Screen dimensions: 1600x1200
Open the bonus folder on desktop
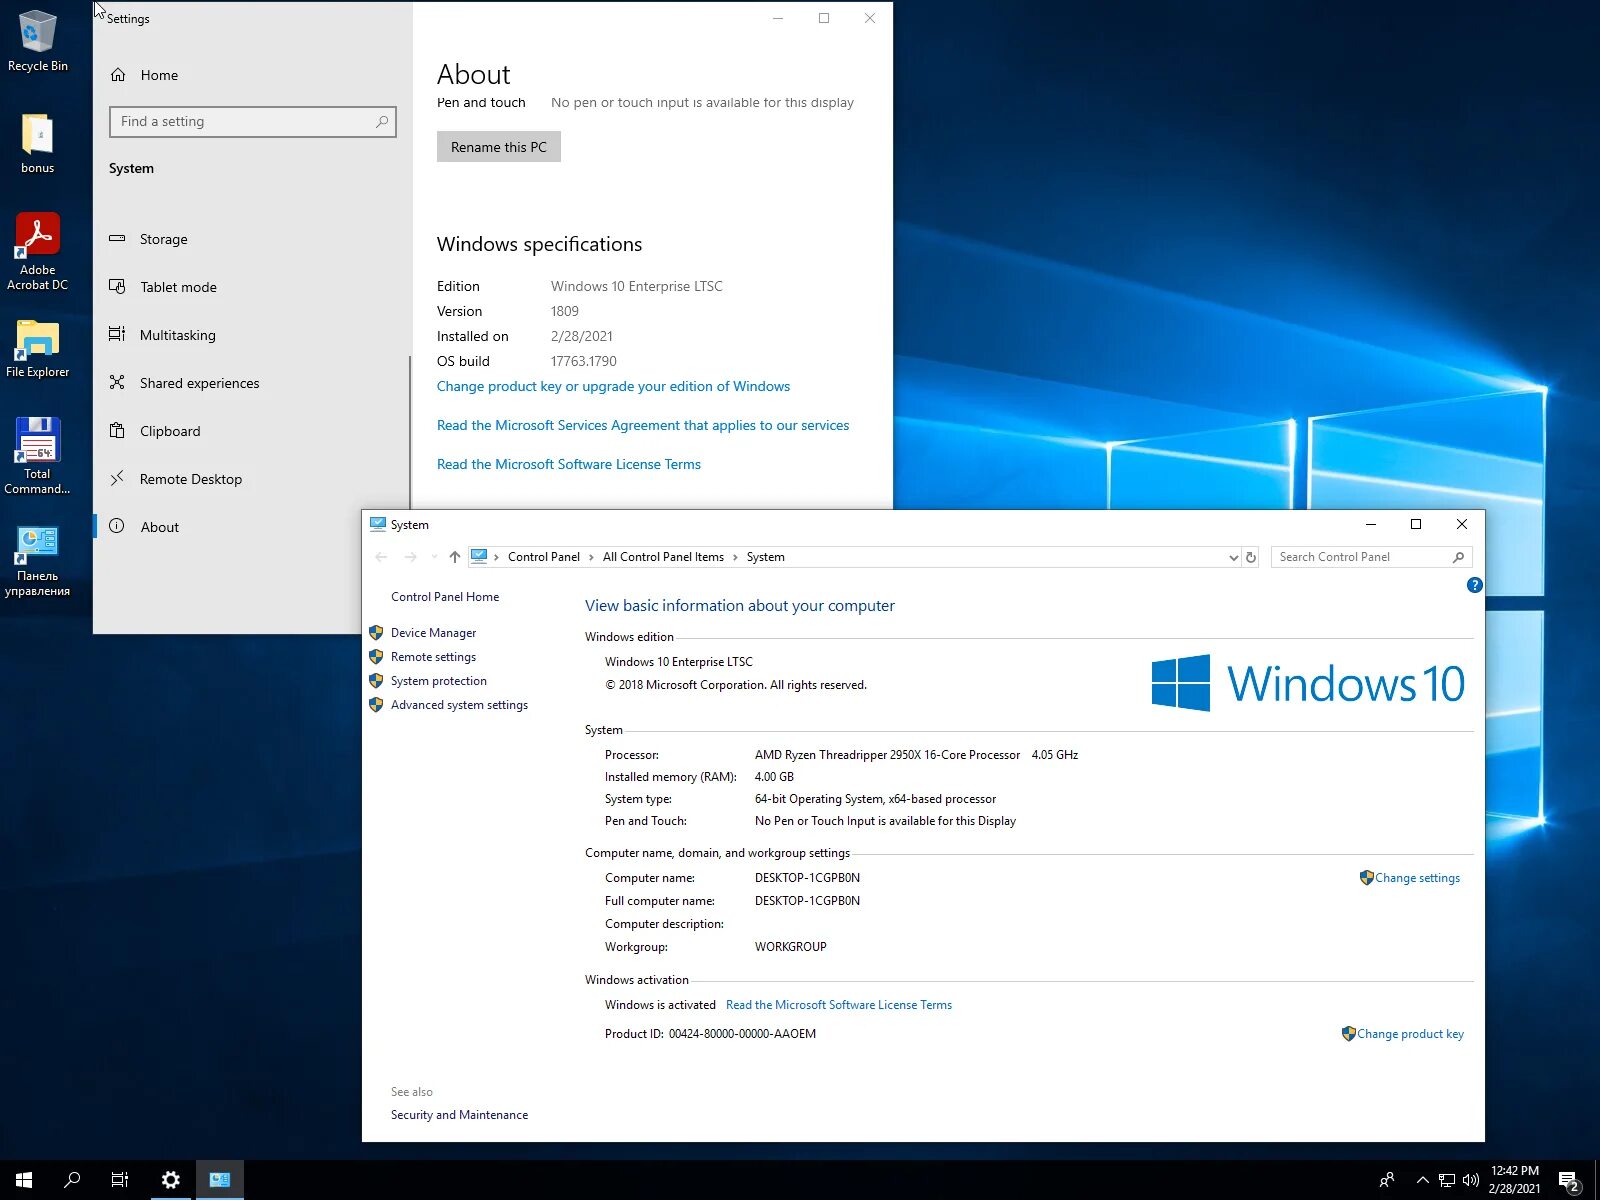point(38,143)
